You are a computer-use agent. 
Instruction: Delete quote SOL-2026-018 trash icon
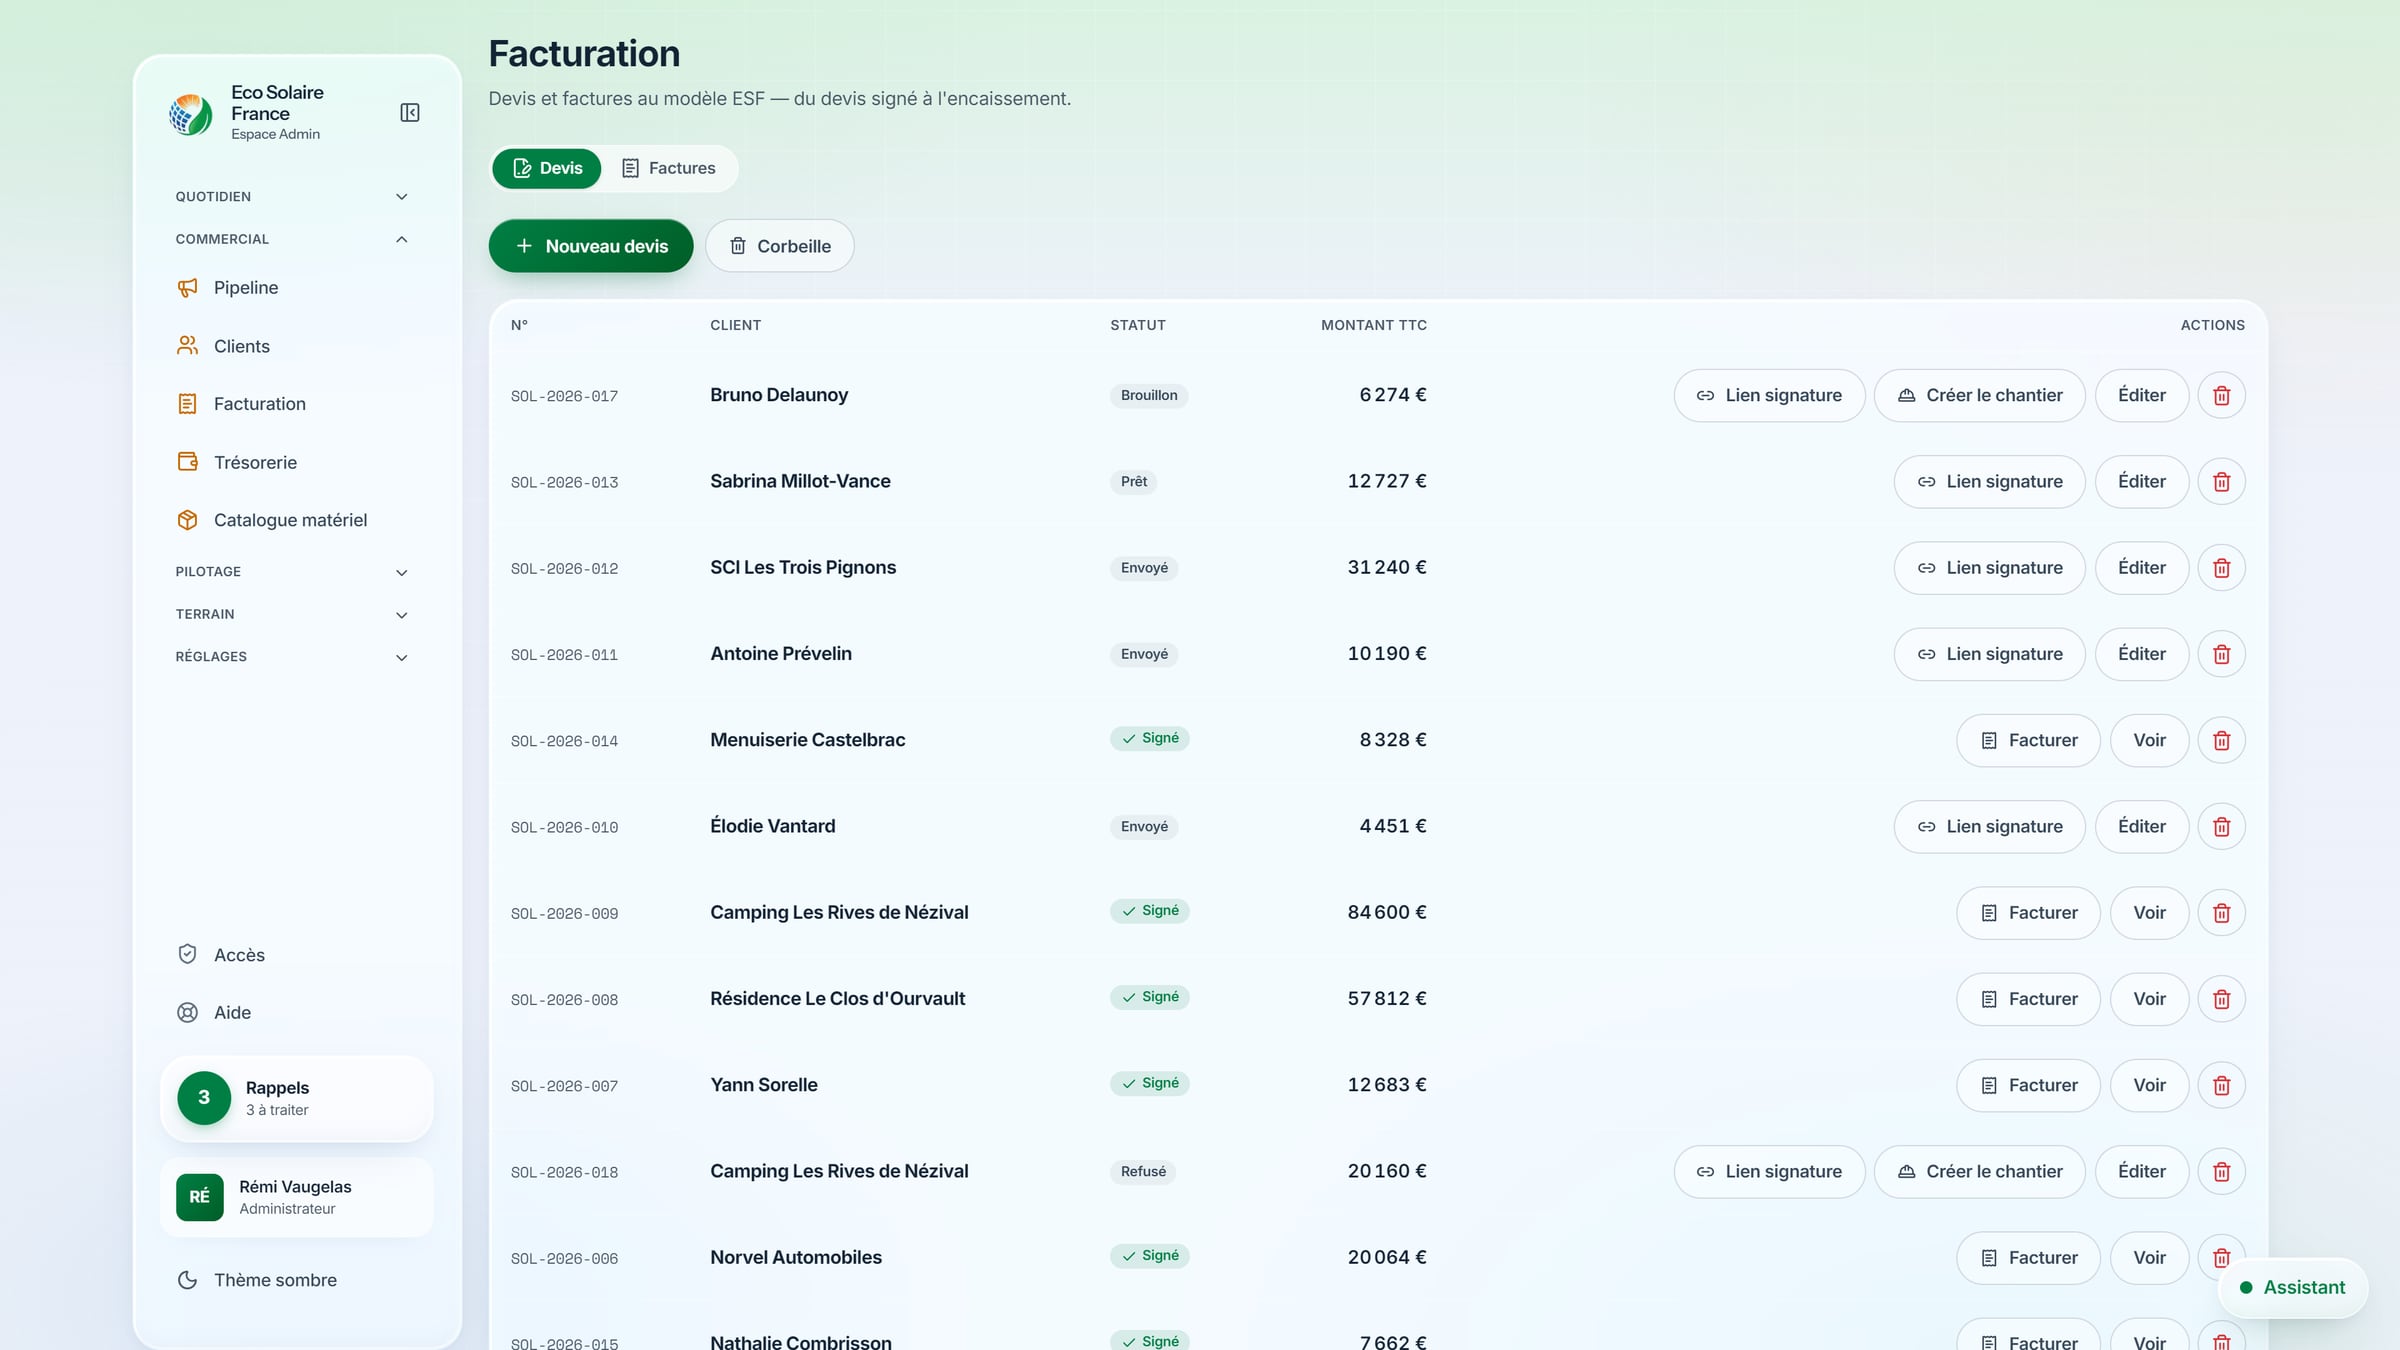pyautogui.click(x=2221, y=1172)
